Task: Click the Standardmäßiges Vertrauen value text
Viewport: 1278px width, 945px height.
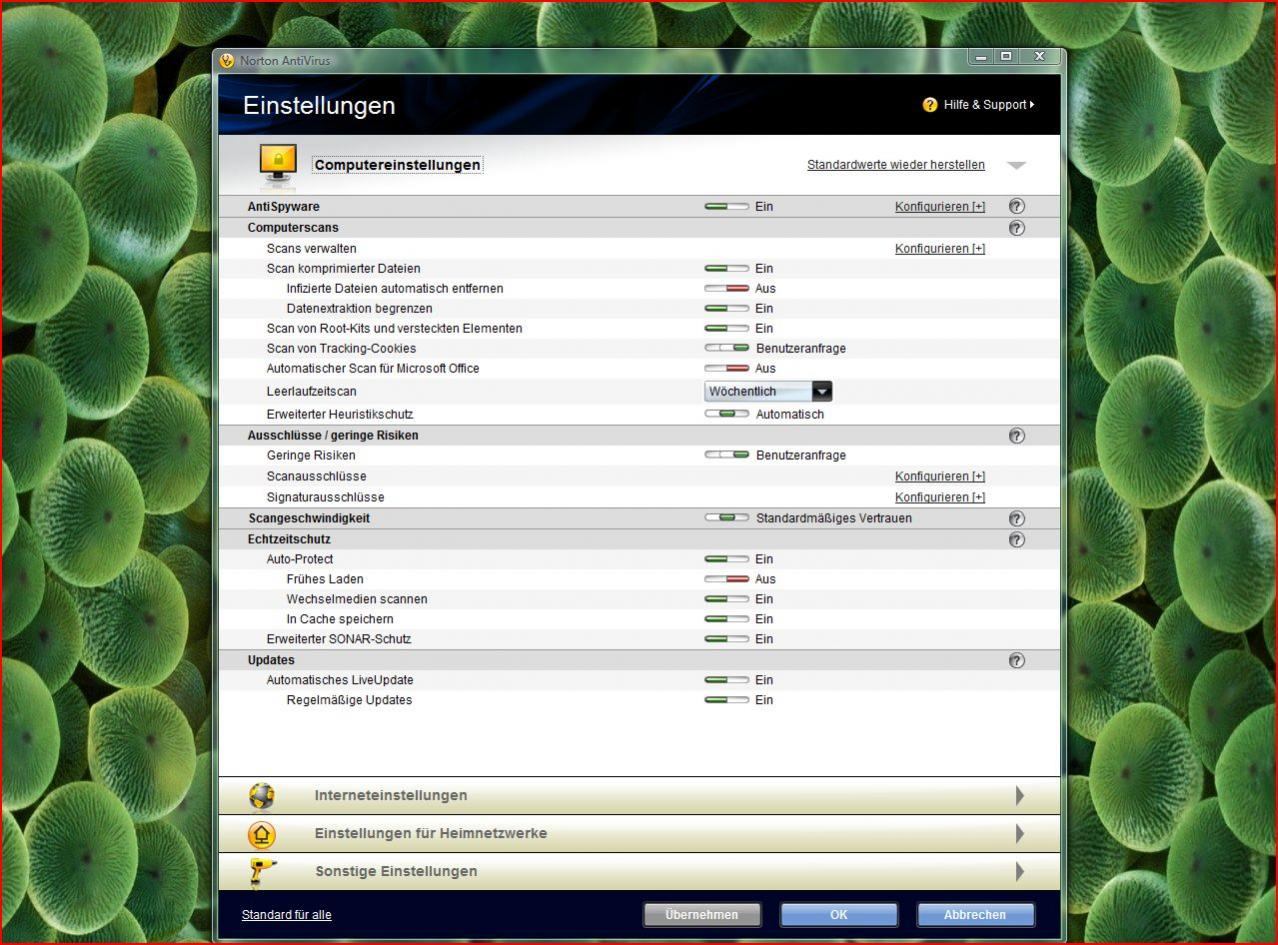Action: pos(834,518)
